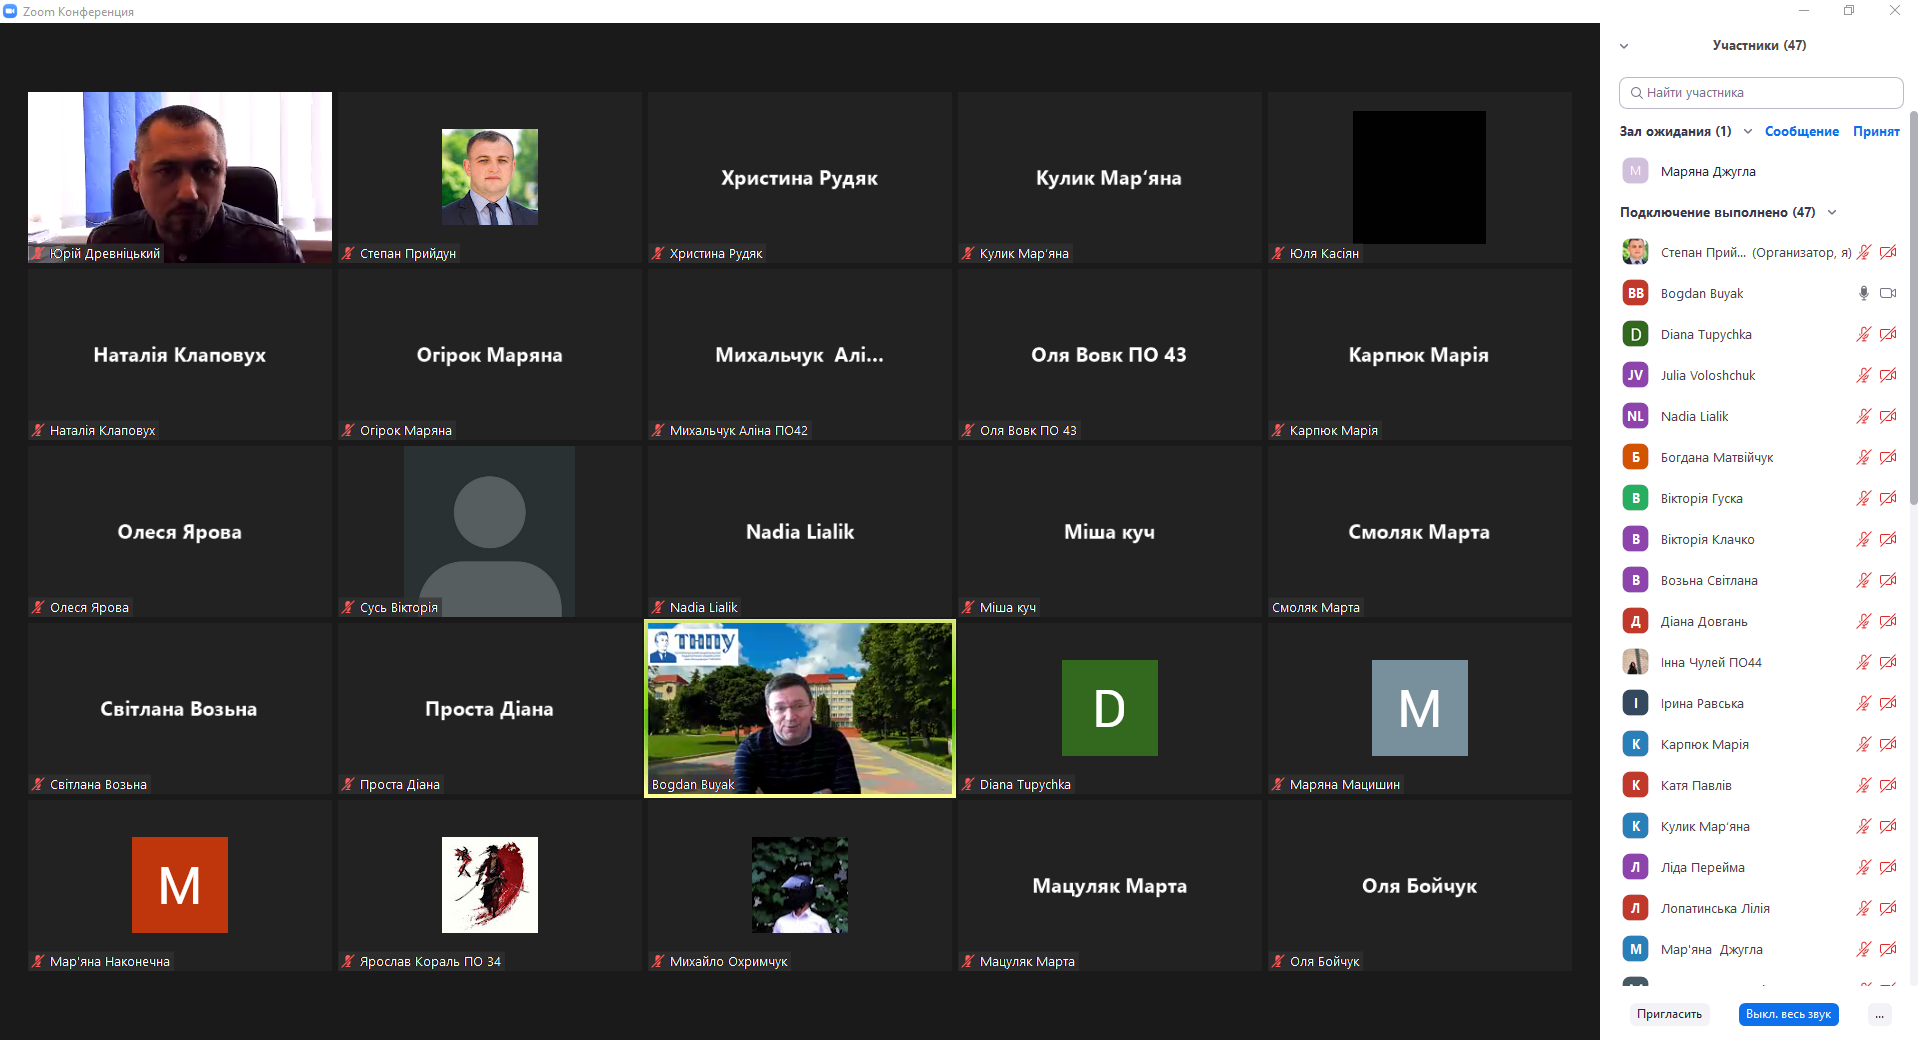Select Богдана Матвійчук in the participant list

point(1716,457)
